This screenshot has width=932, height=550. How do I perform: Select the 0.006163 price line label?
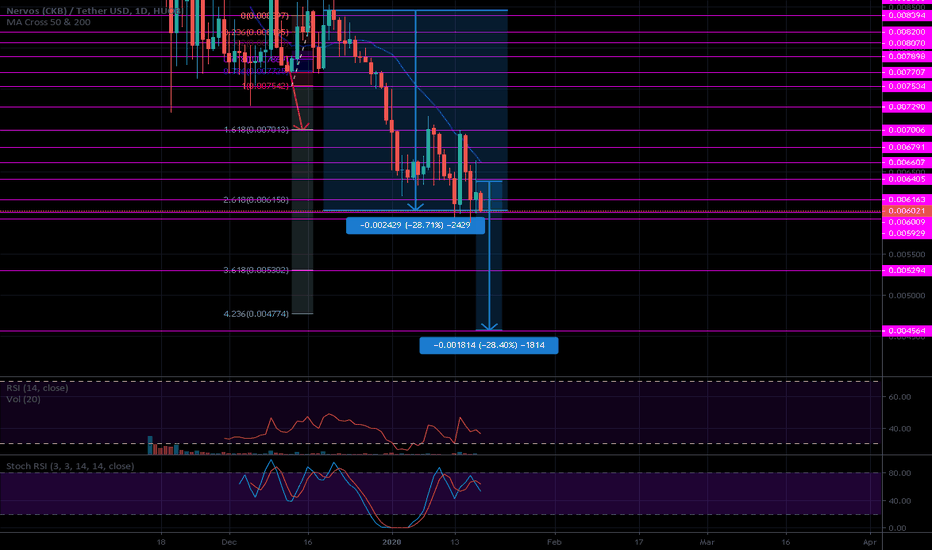906,200
